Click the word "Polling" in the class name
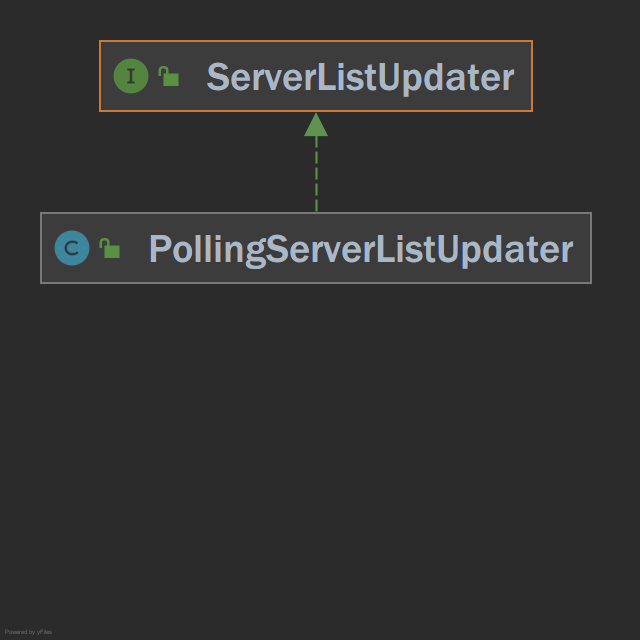The width and height of the screenshot is (640, 640). coord(207,250)
